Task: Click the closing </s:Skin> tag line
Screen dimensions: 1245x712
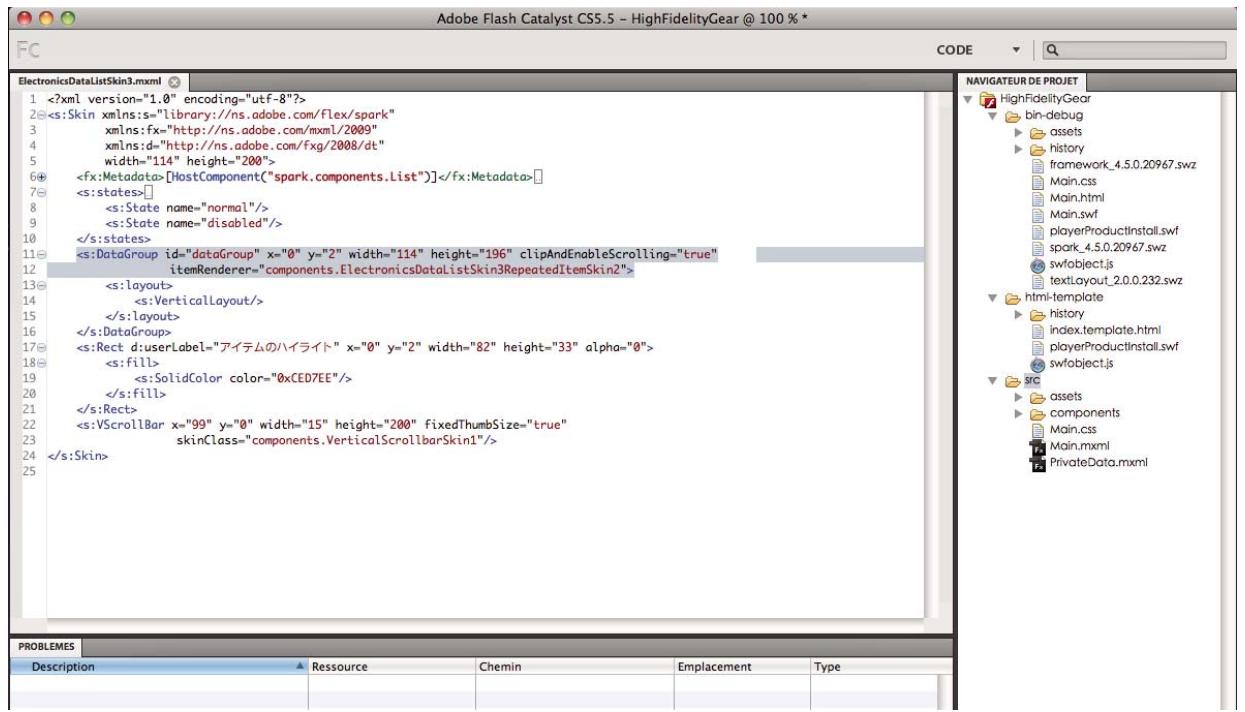Action: 77,456
